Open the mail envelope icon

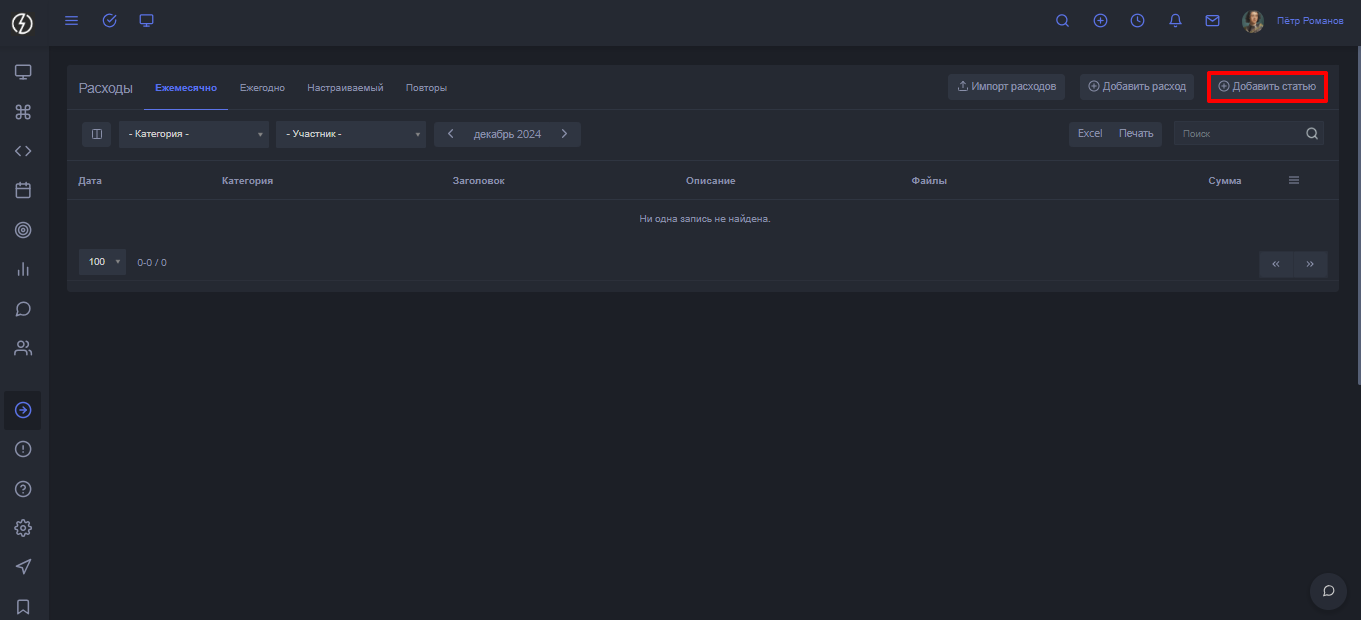1212,20
